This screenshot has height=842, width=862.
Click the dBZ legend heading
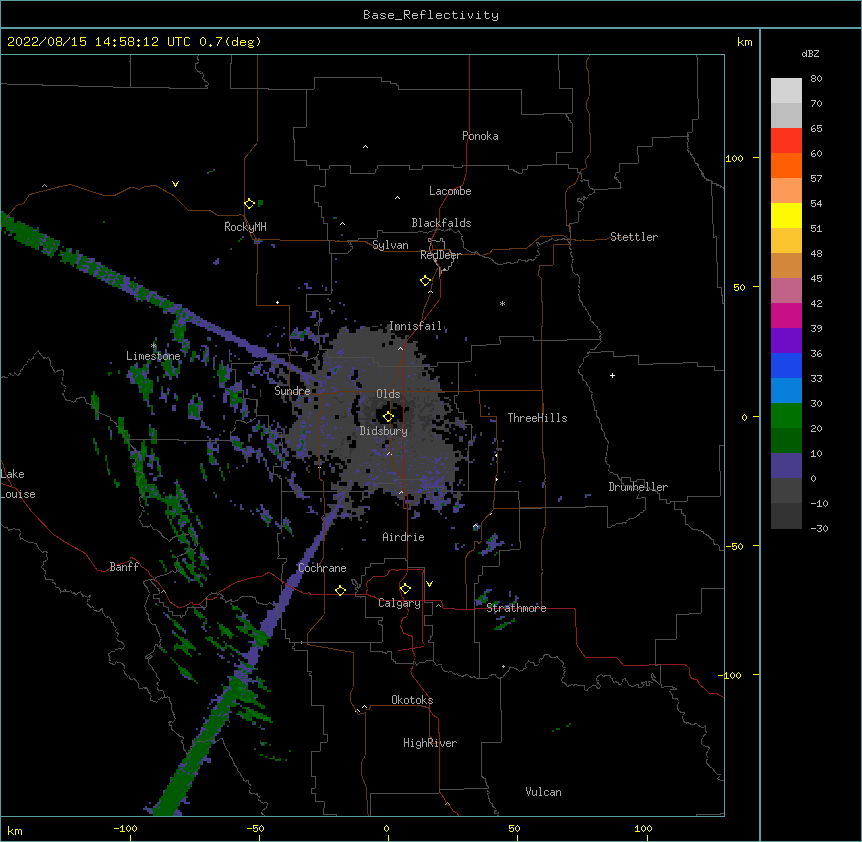tap(810, 54)
